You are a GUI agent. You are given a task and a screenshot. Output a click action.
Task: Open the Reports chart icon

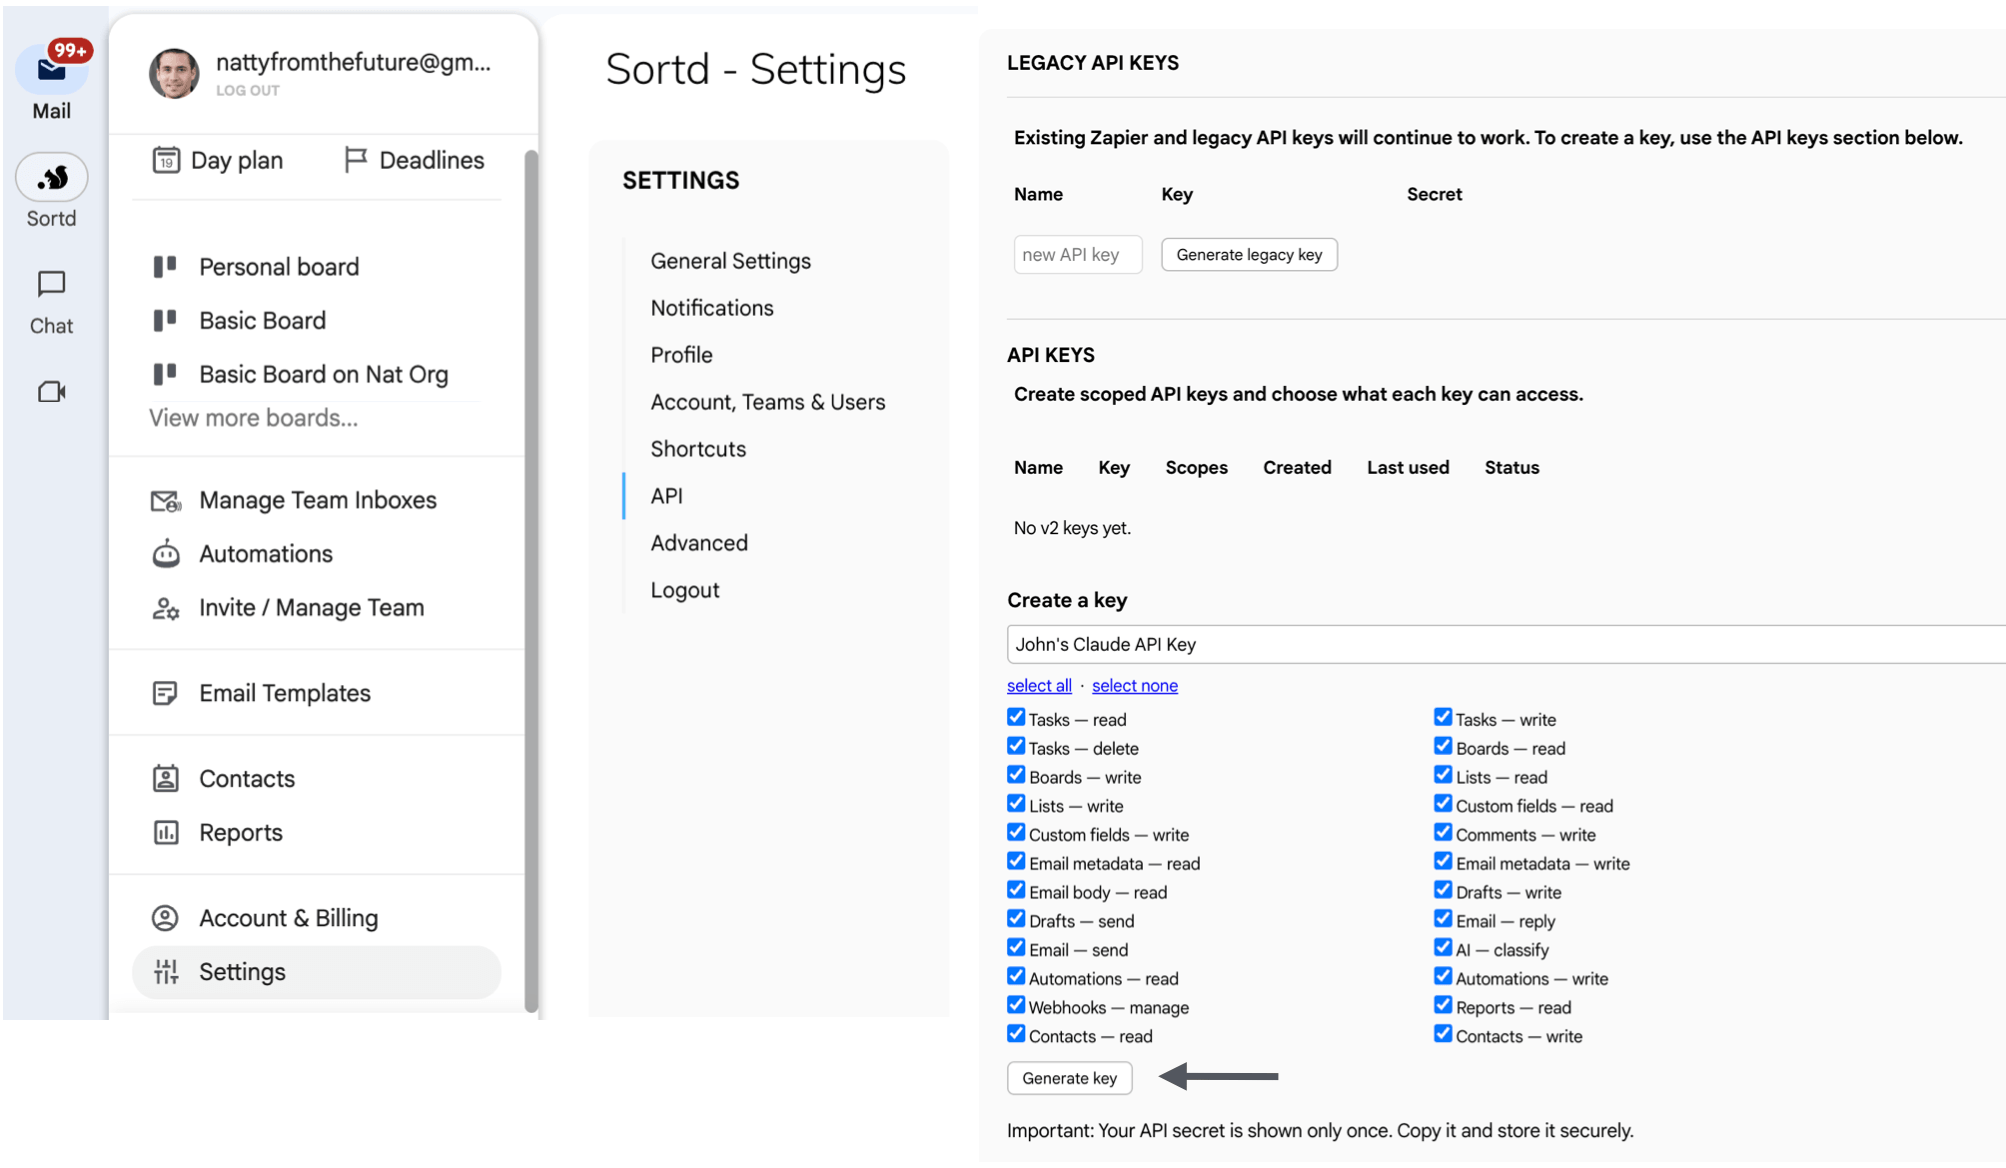166,832
